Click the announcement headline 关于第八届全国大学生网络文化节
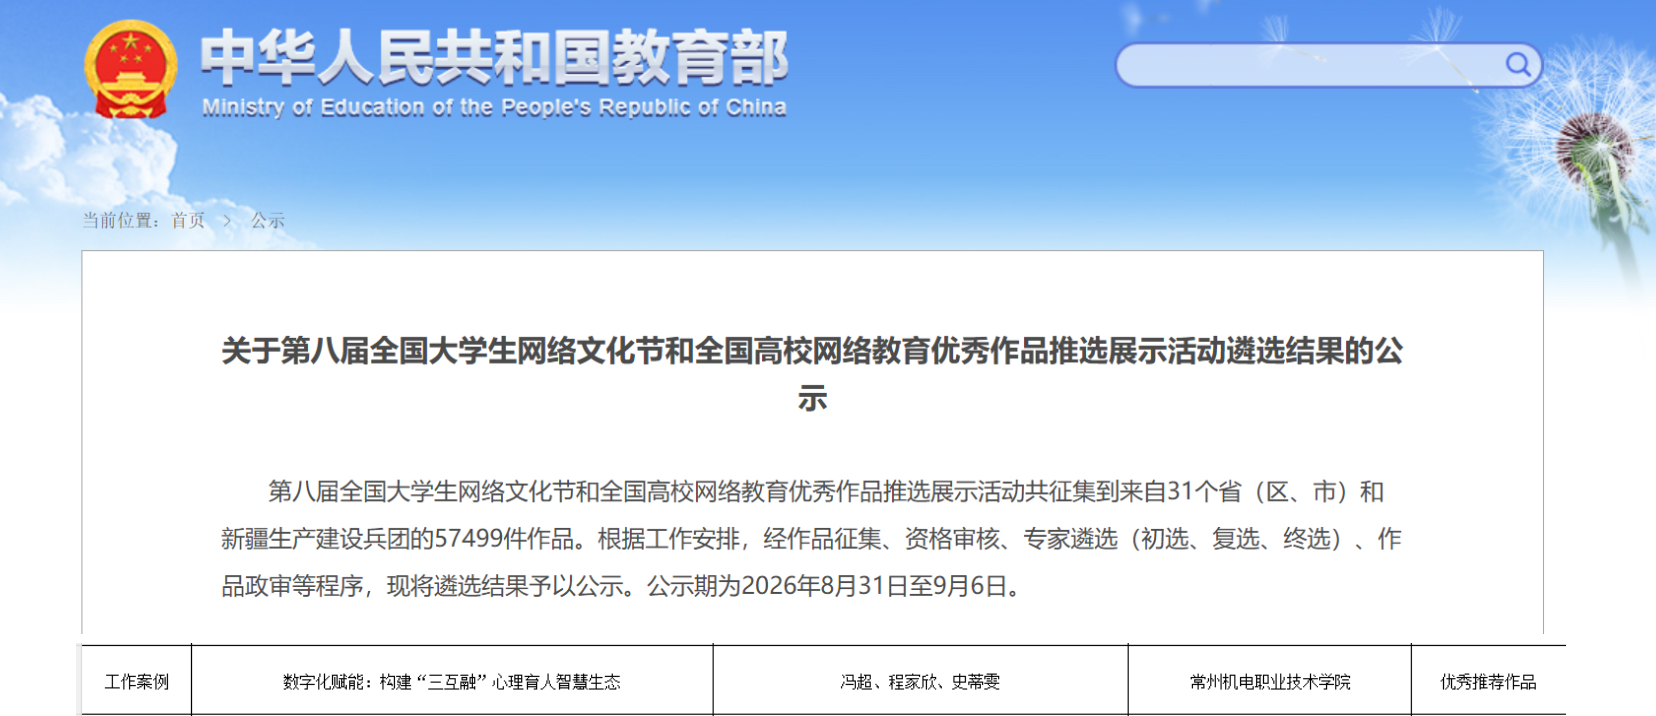 [x=812, y=374]
